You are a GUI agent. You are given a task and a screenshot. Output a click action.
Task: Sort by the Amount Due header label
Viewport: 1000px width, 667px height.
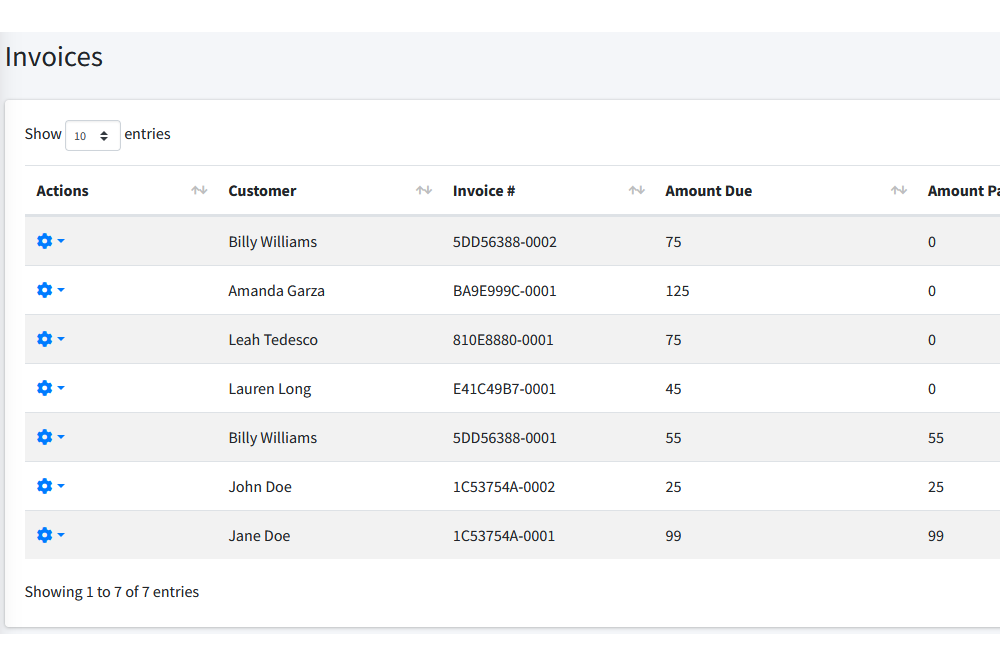pyautogui.click(x=708, y=191)
